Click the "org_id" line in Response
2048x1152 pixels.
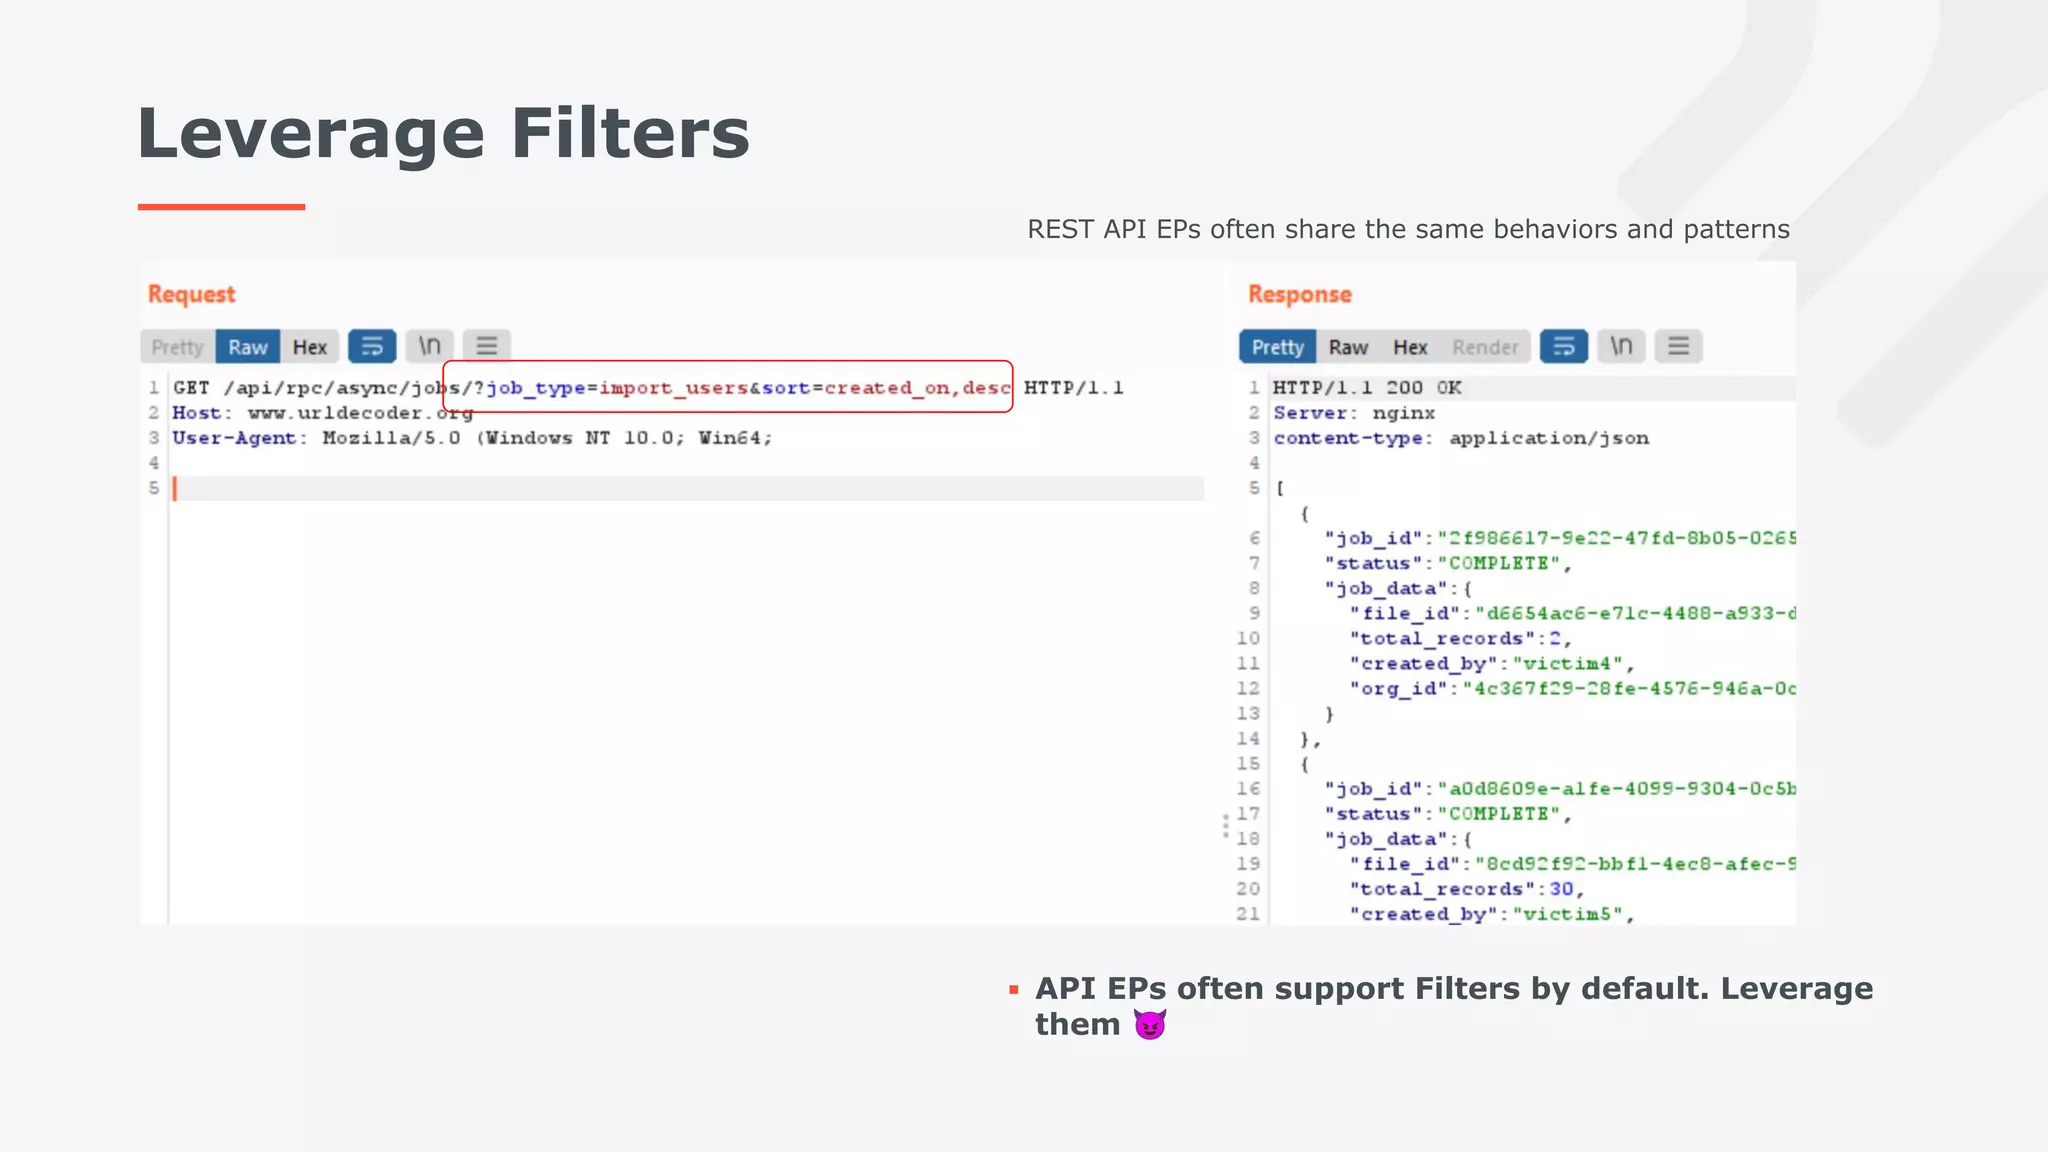click(1572, 689)
